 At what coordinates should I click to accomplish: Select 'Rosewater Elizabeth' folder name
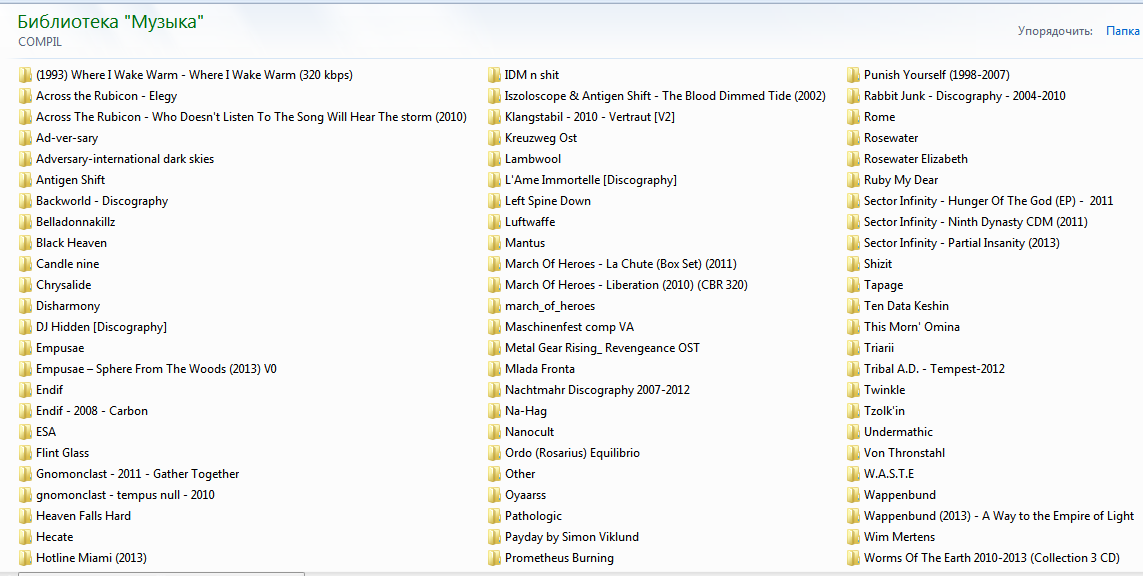pyautogui.click(x=916, y=159)
